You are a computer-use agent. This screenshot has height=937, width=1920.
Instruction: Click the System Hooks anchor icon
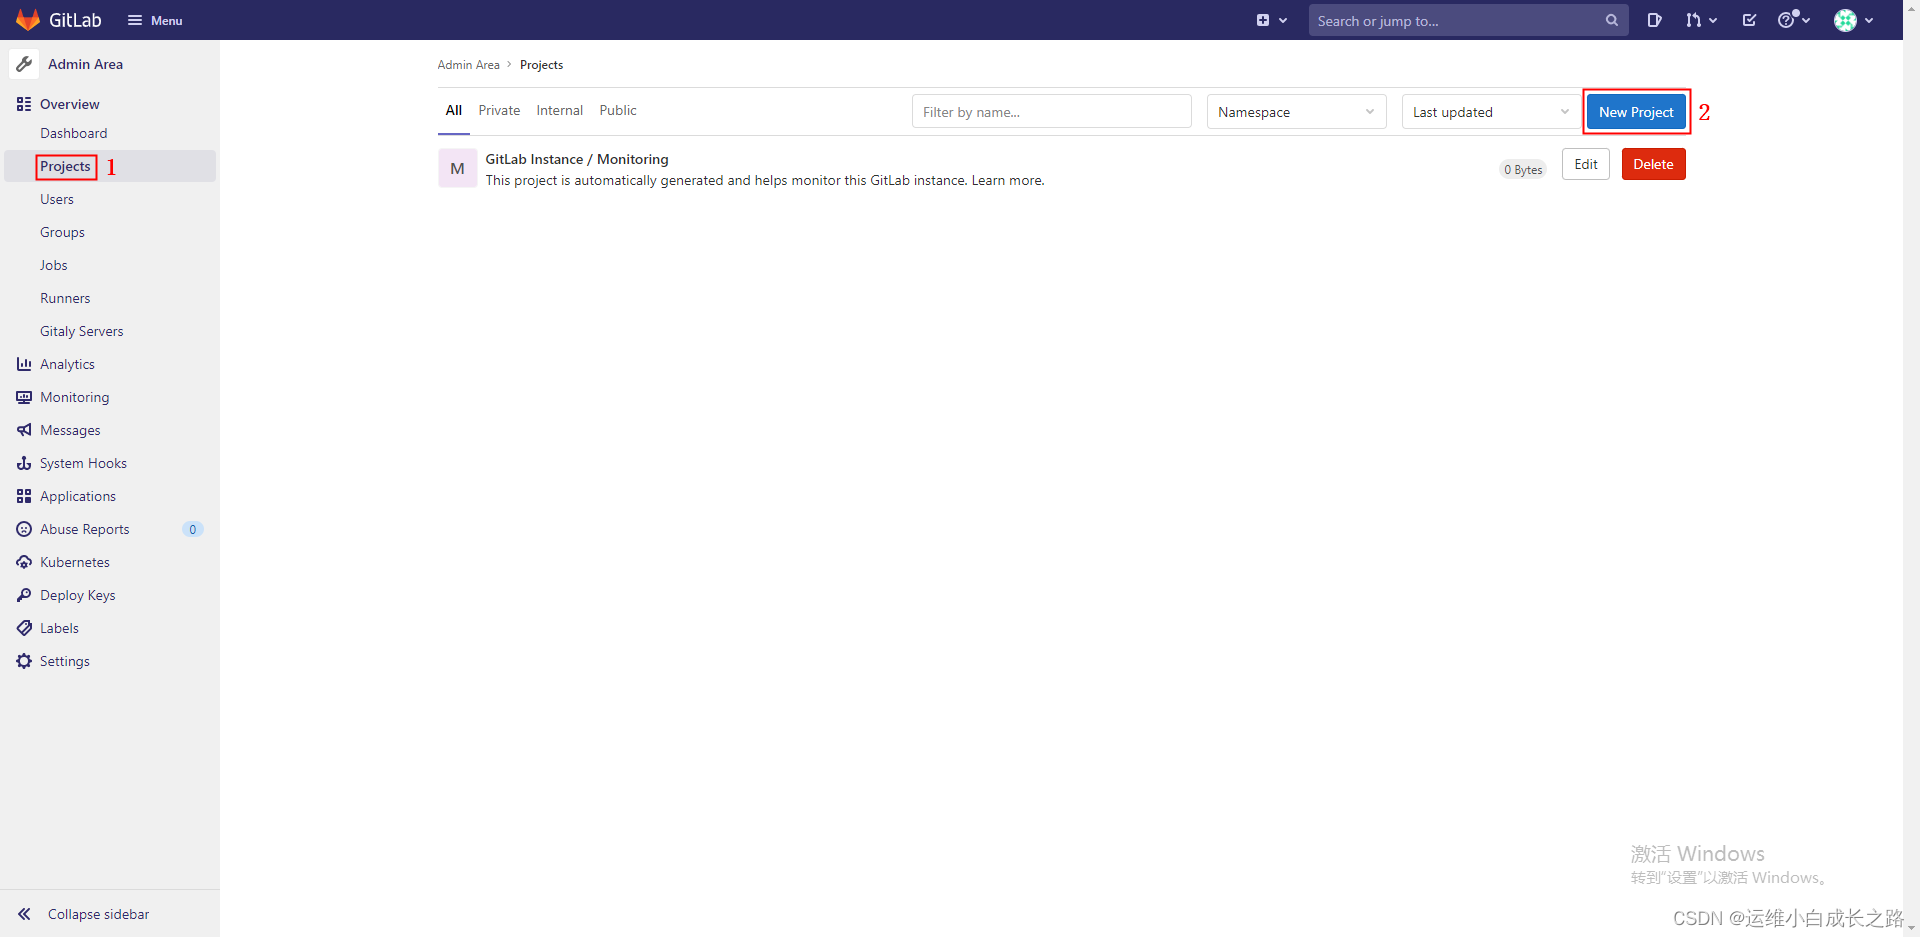click(x=24, y=463)
